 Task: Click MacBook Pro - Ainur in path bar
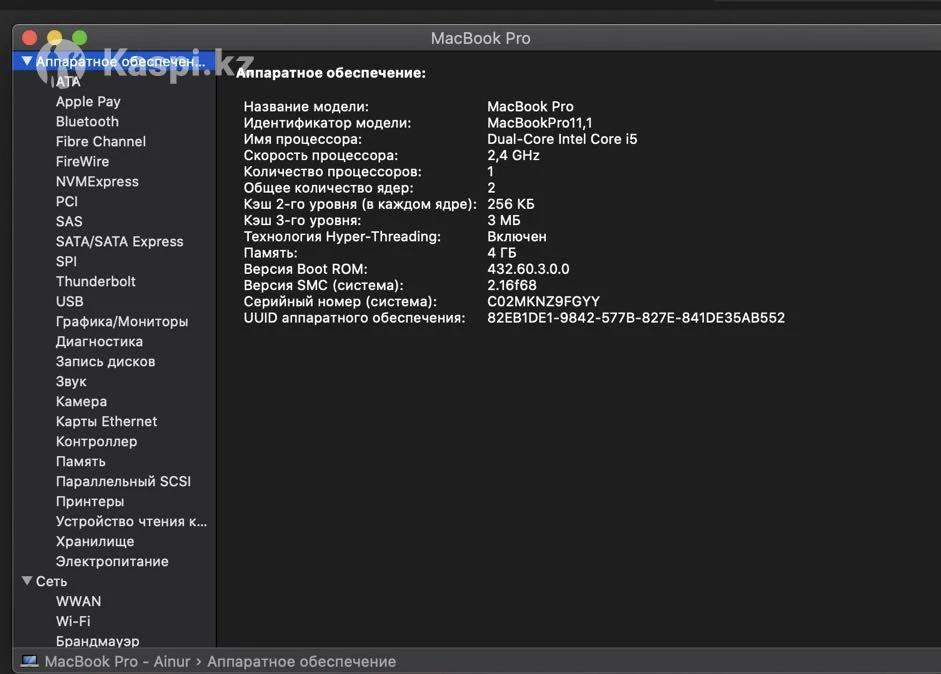pos(117,661)
